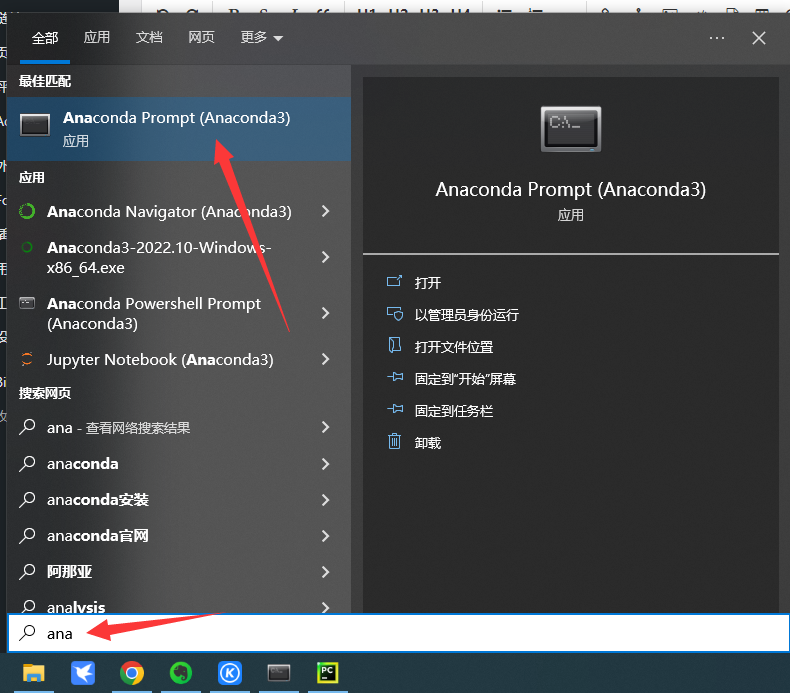Open the three-dot options menu
This screenshot has width=790, height=693.
716,38
